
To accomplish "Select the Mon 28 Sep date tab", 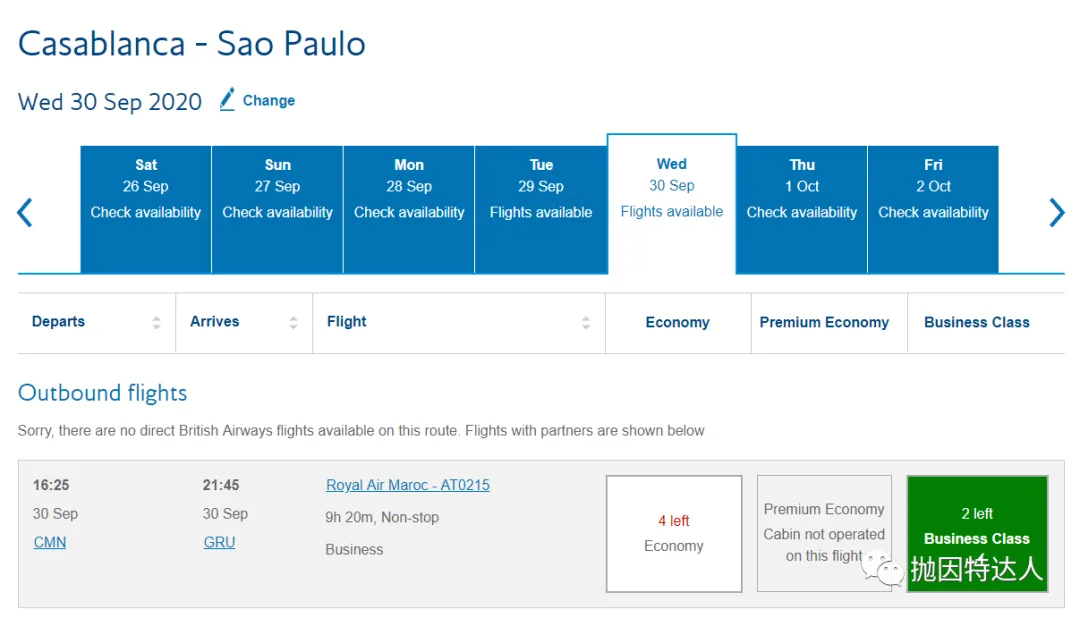I will pos(409,209).
